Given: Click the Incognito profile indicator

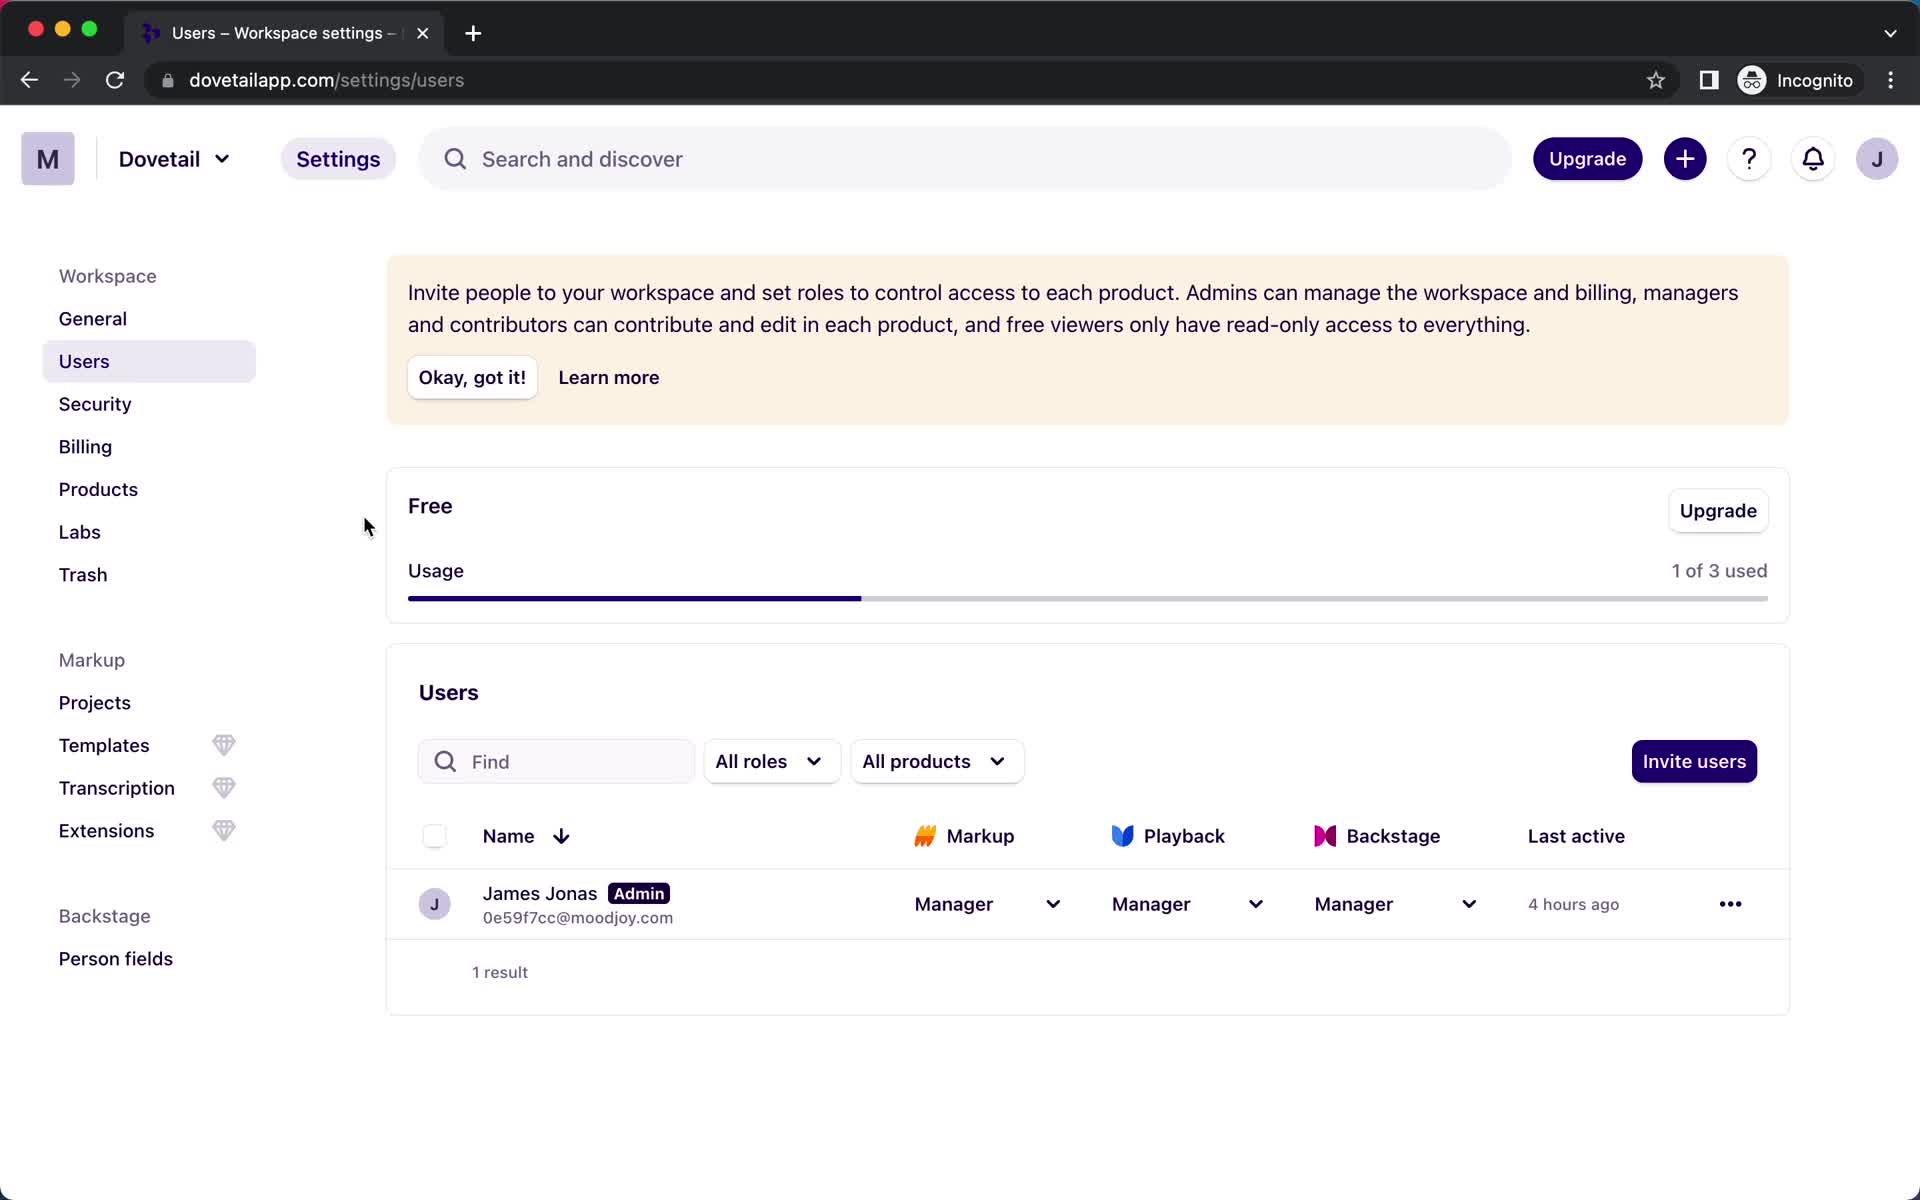Looking at the screenshot, I should 1798,80.
